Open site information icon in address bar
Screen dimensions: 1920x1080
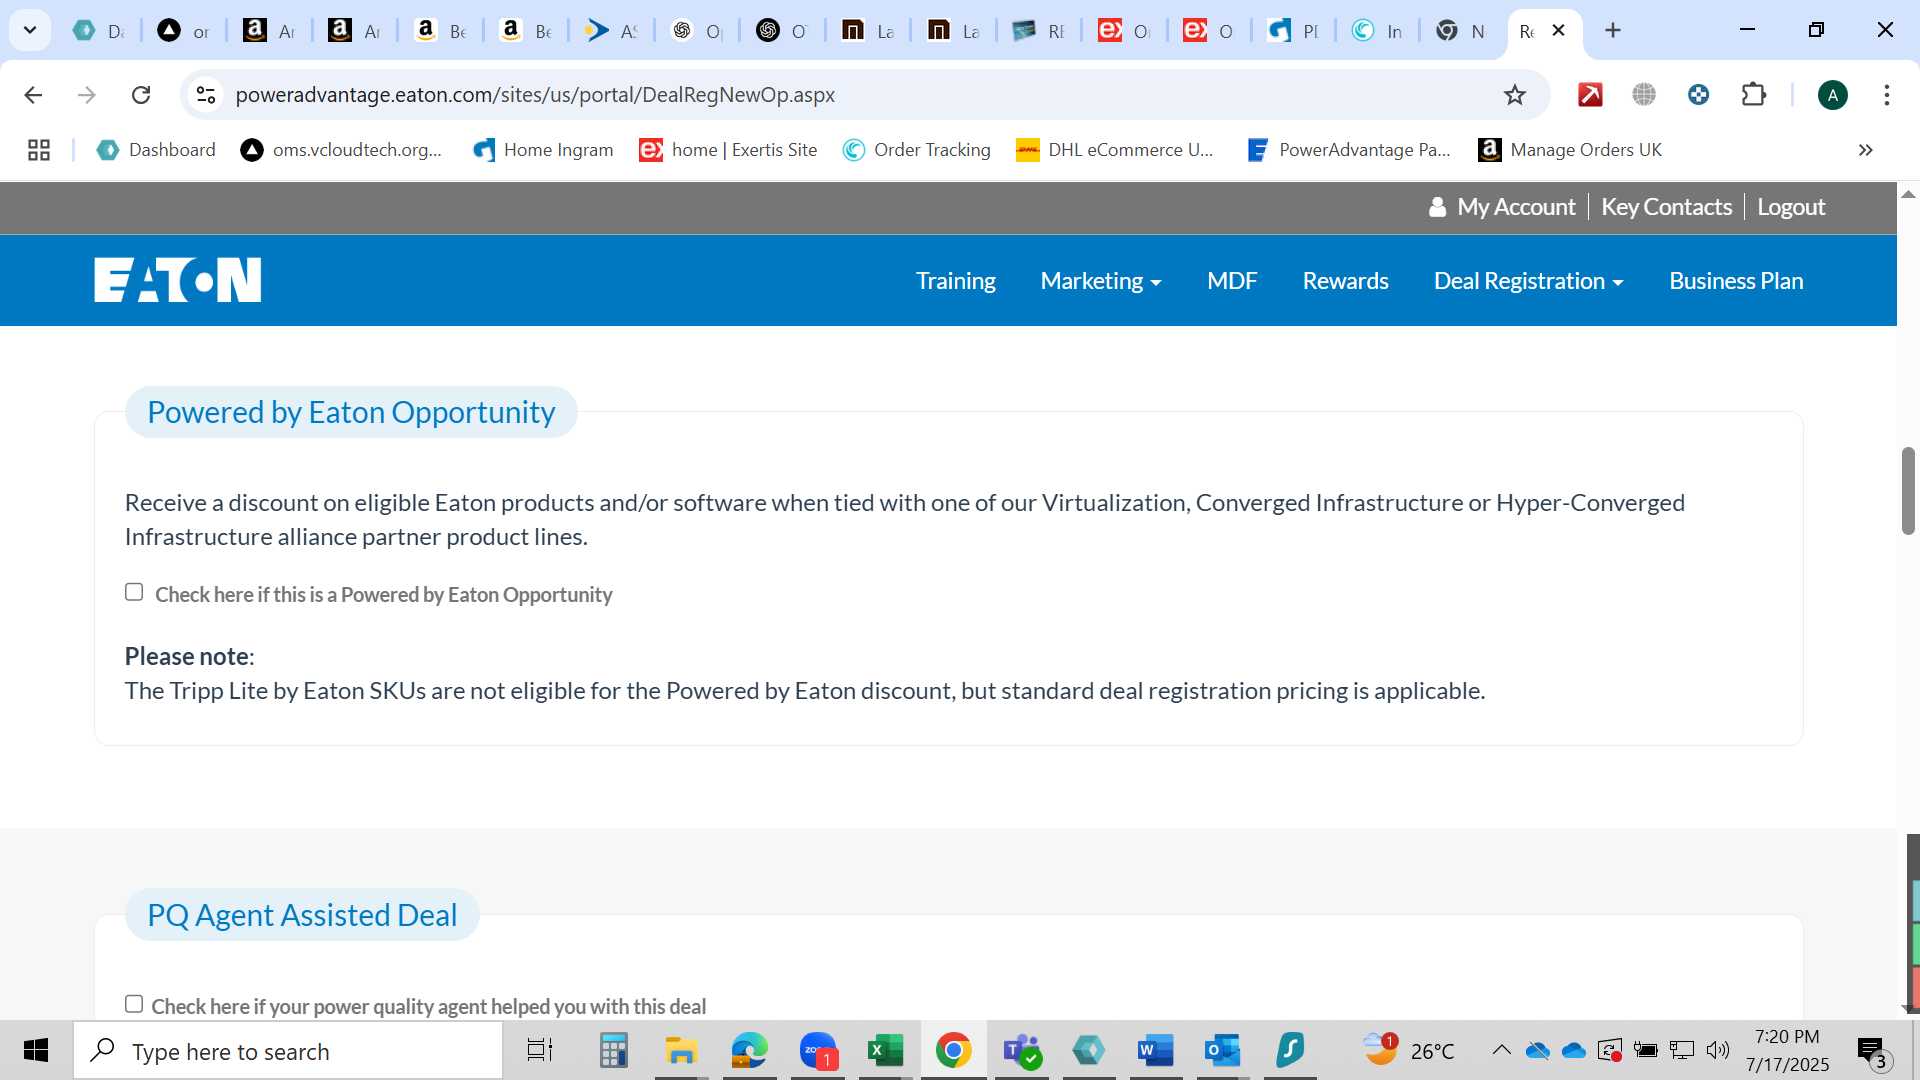tap(206, 95)
